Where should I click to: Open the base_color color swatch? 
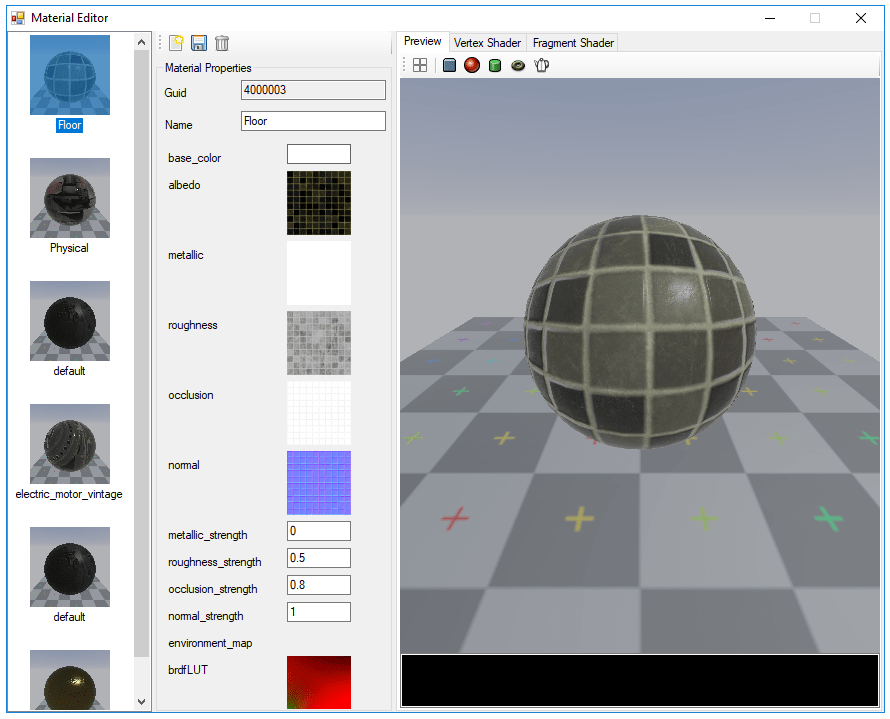[x=318, y=154]
